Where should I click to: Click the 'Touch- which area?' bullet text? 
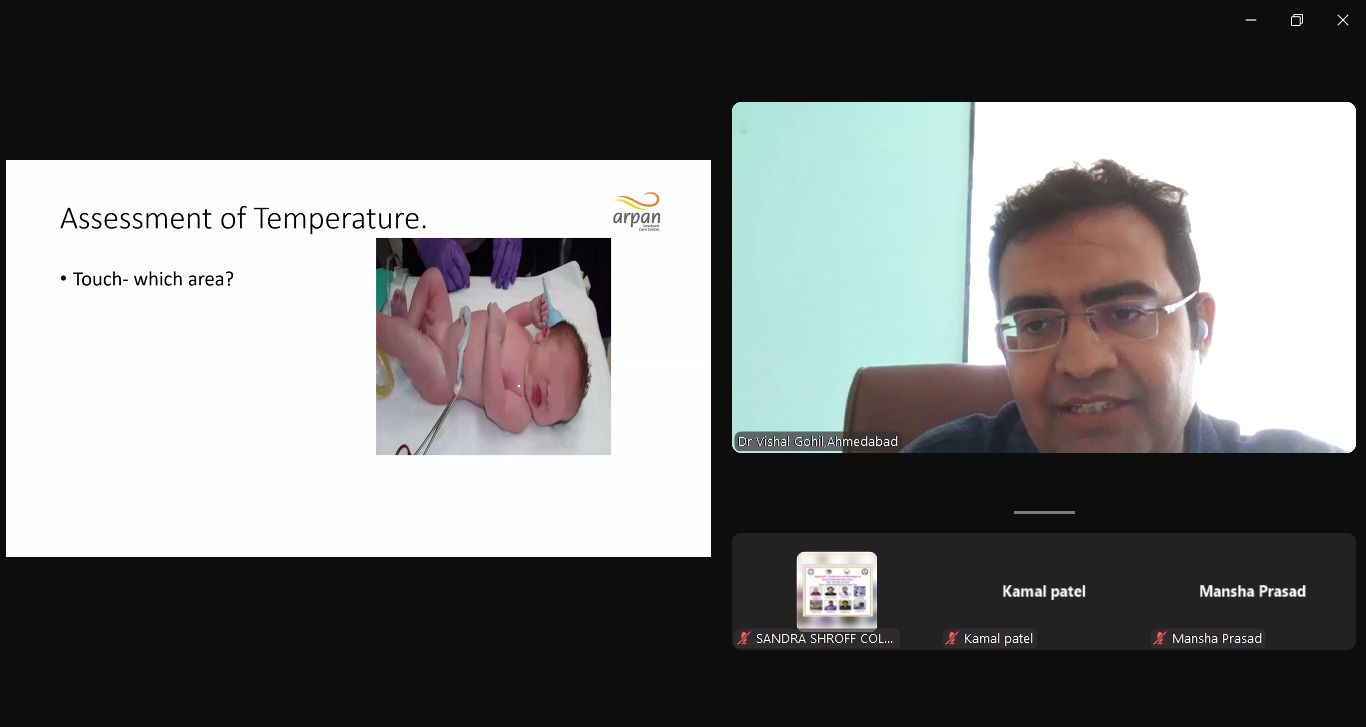coord(153,279)
